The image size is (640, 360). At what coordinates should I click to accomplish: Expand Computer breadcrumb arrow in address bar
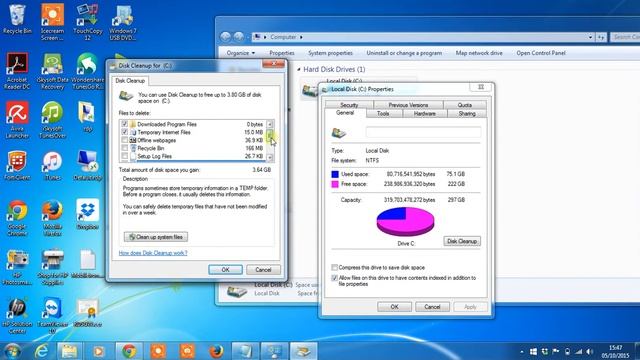pos(301,37)
